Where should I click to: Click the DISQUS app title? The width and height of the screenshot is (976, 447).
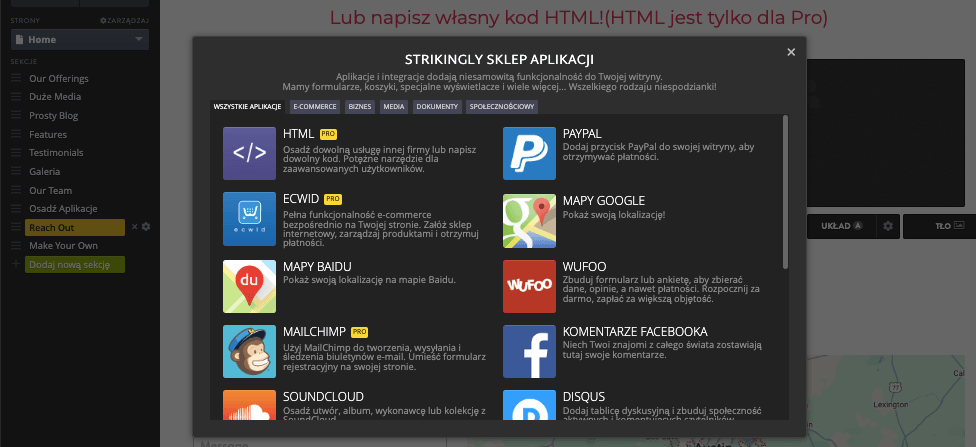584,397
